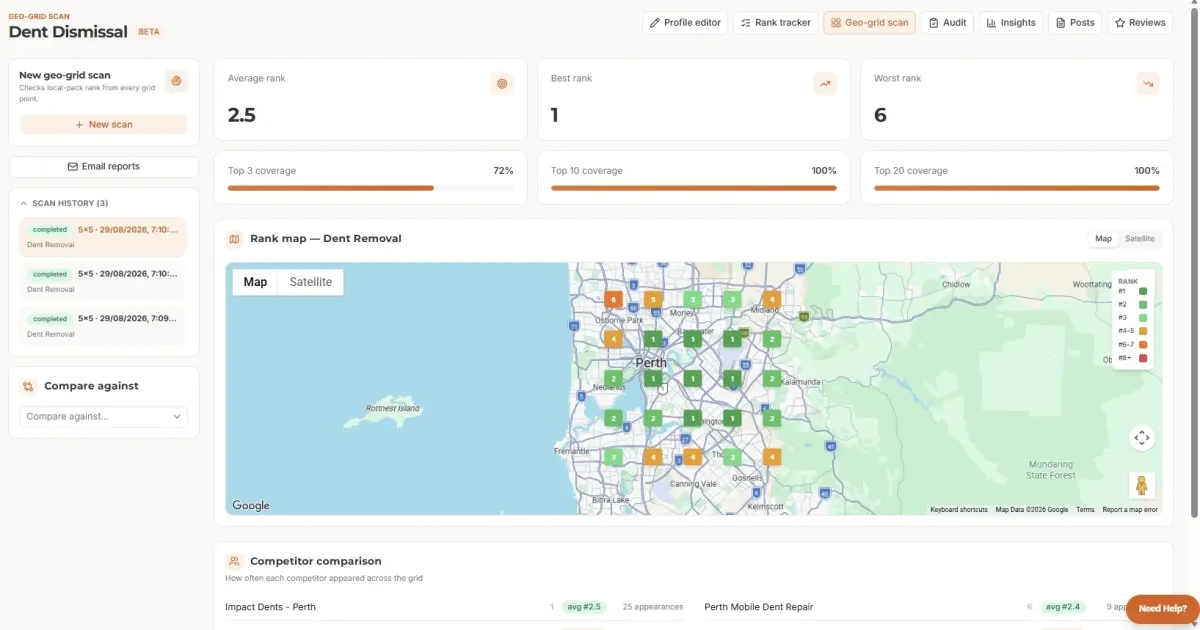The image size is (1200, 630).
Task: Open the map camera controls button
Action: [1141, 438]
